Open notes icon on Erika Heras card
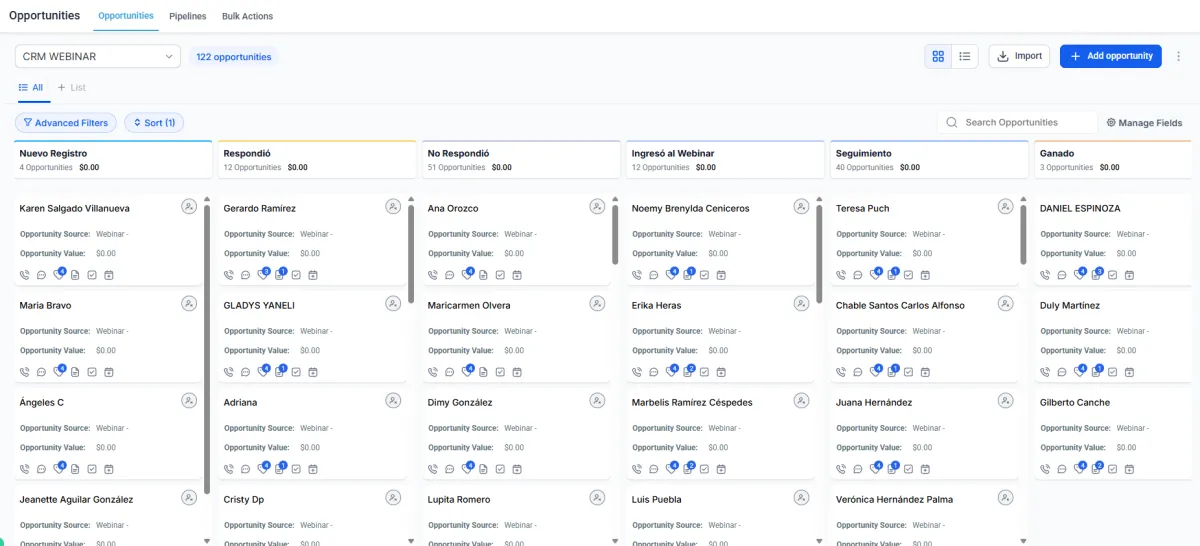 click(688, 372)
